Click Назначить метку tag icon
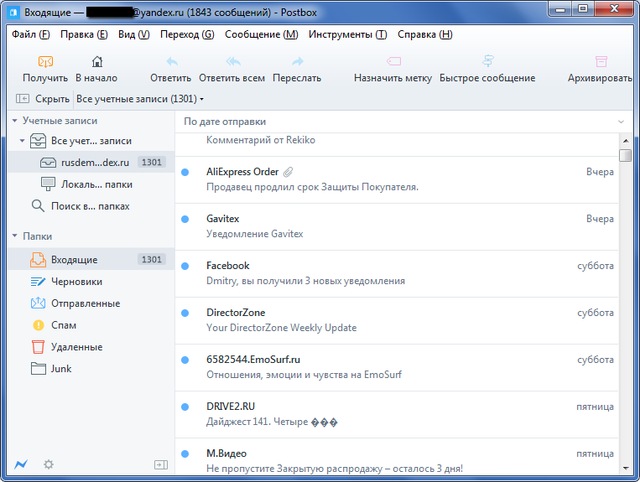 coord(392,62)
